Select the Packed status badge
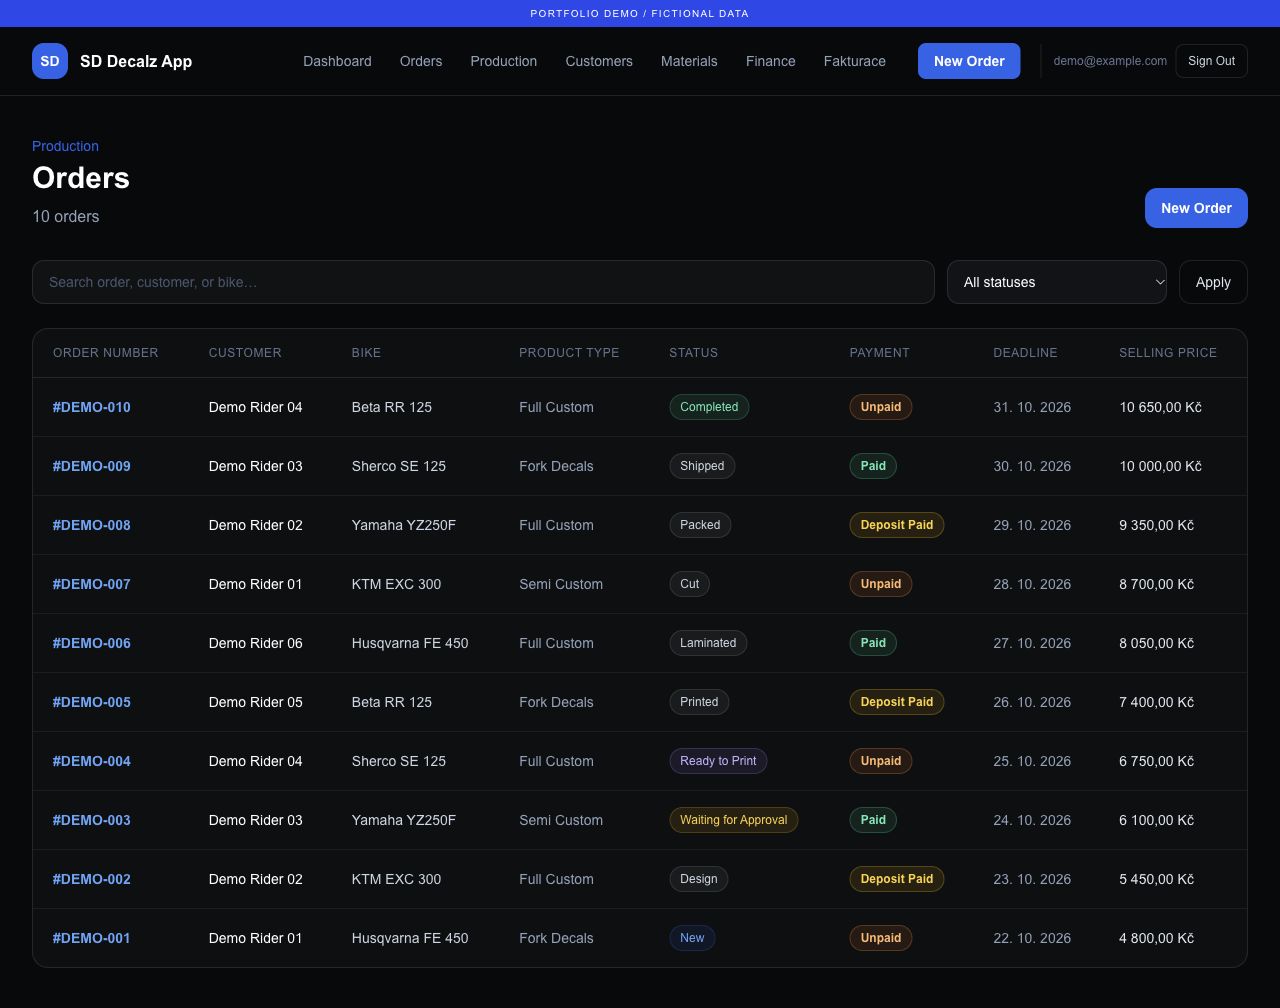Image resolution: width=1280 pixels, height=1008 pixels. pos(700,525)
